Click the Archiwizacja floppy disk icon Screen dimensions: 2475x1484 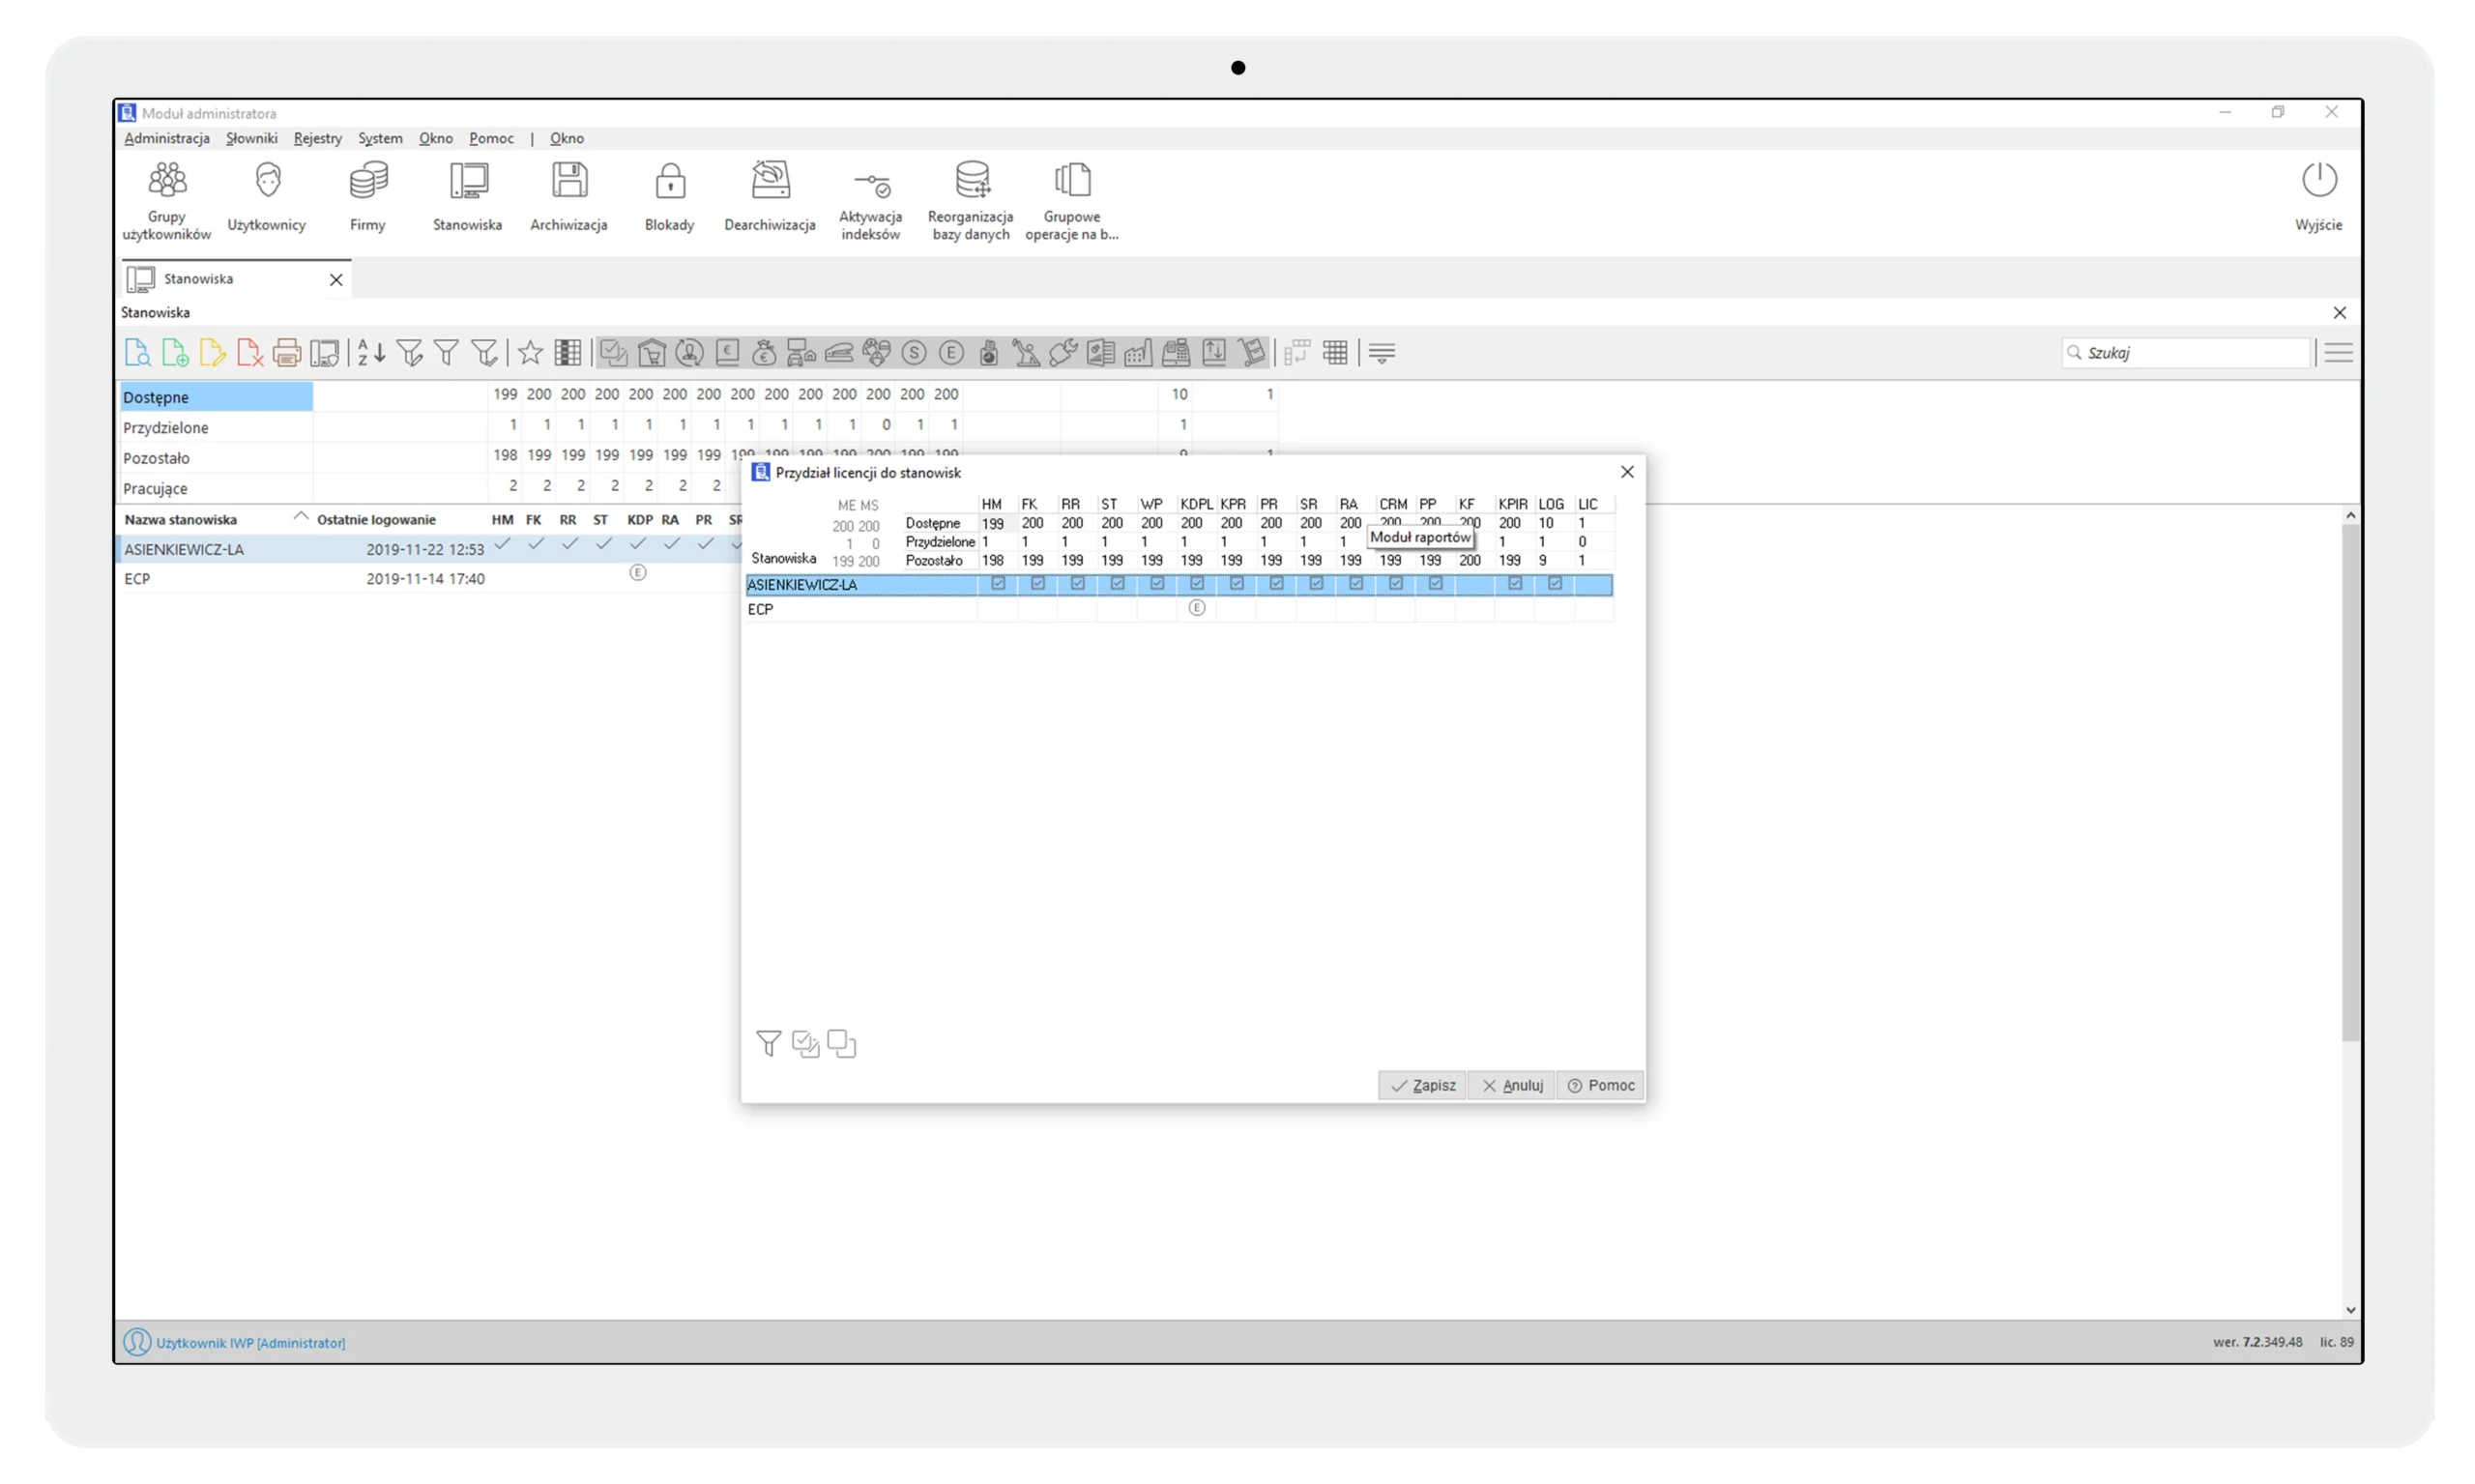point(569,182)
